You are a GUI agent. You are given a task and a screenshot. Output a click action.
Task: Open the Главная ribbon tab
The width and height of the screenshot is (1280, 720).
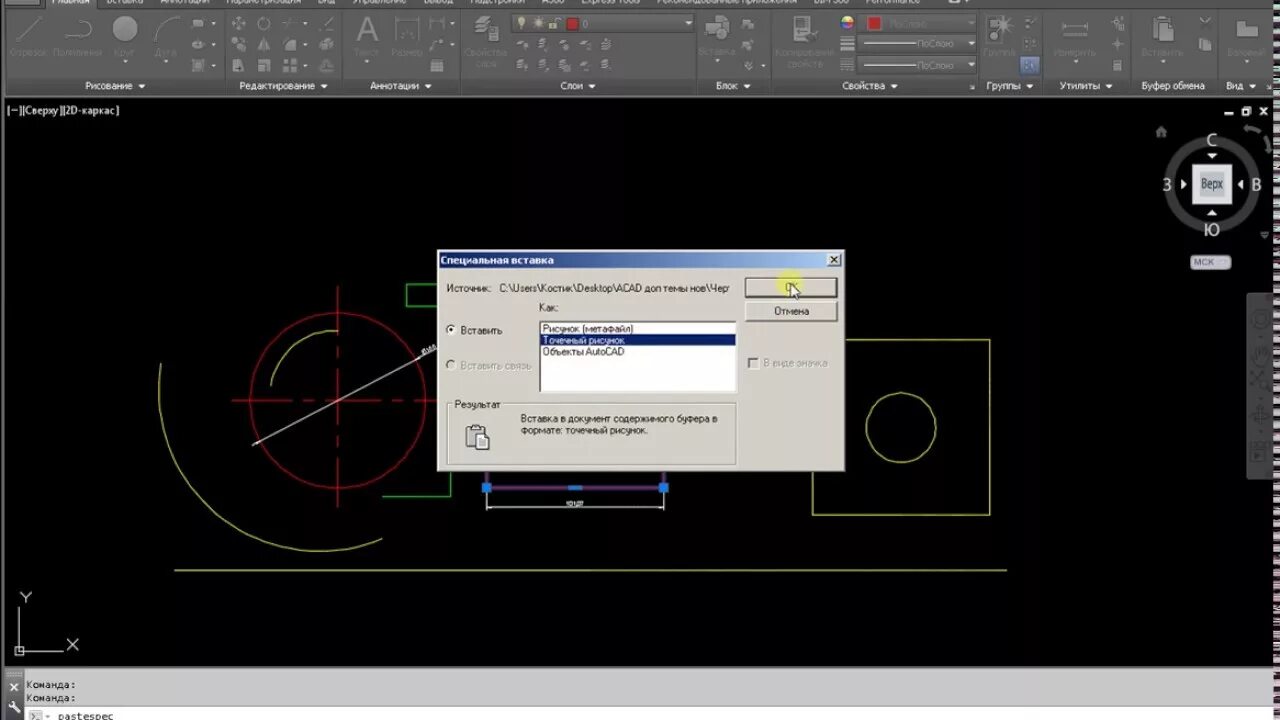[x=70, y=3]
